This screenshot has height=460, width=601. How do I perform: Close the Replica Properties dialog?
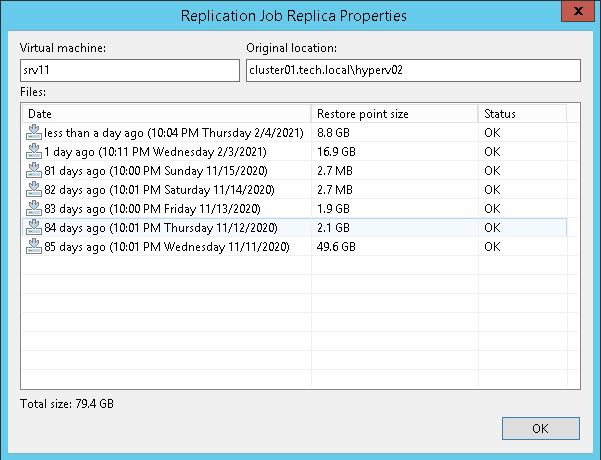point(578,11)
